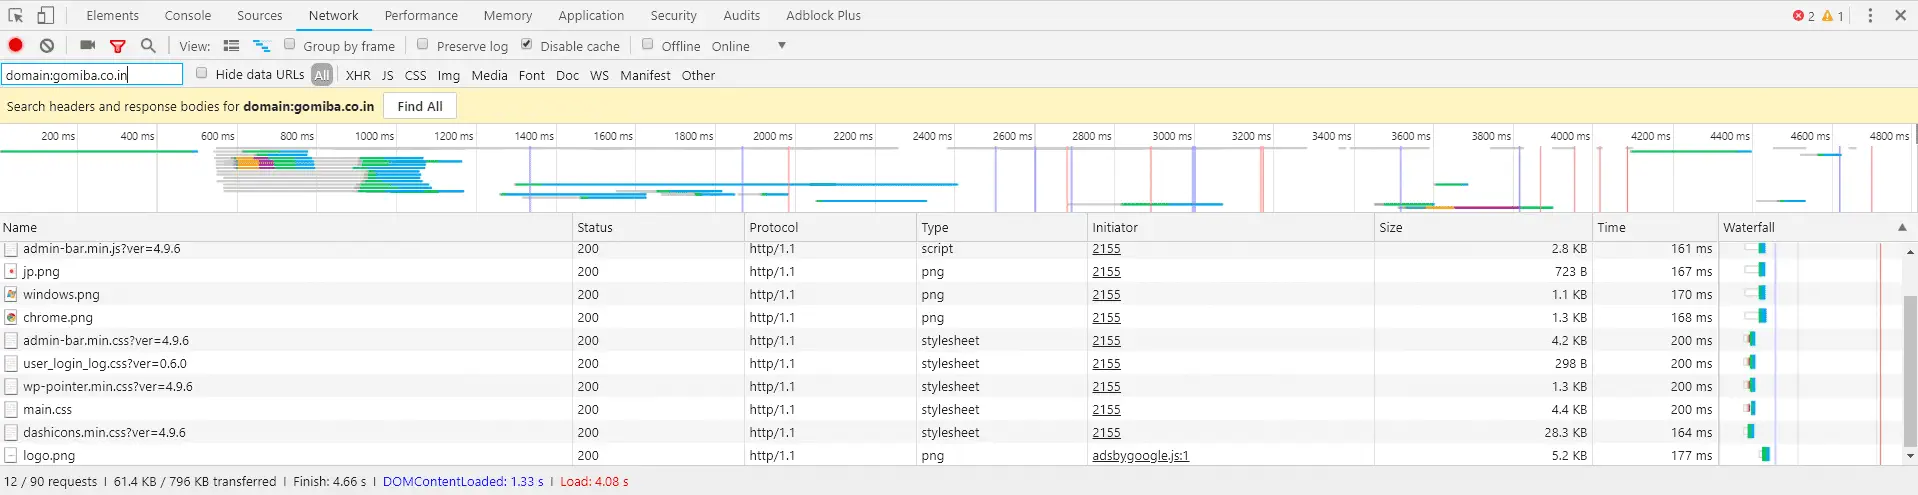Click the domain filter text field
This screenshot has width=1918, height=495.
click(x=92, y=75)
